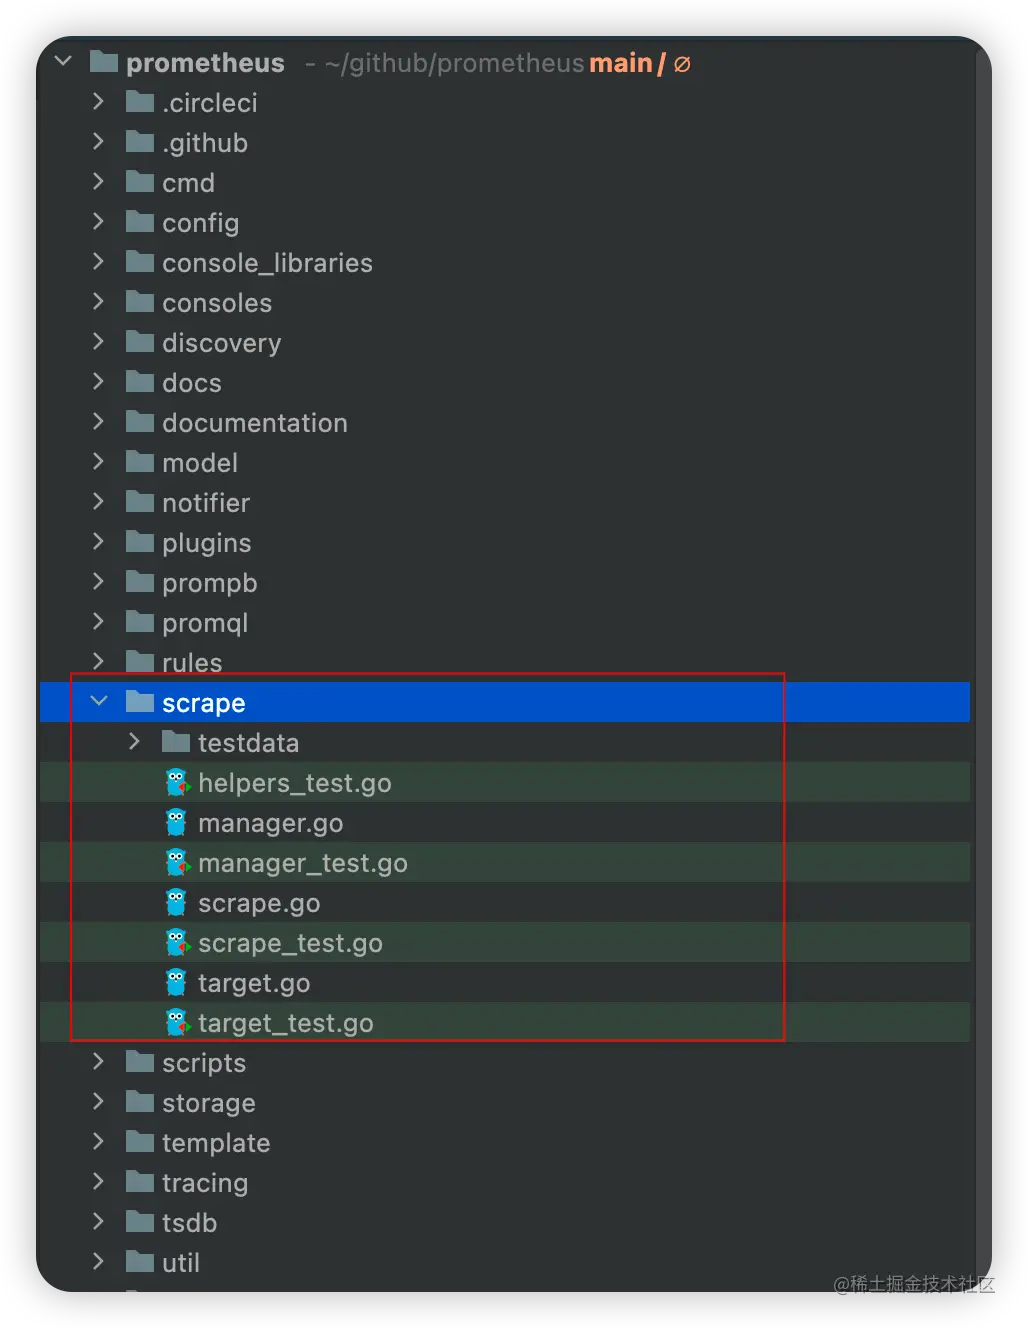This screenshot has width=1028, height=1328.
Task: Expand the tsdb folder arrow
Action: pyautogui.click(x=98, y=1222)
